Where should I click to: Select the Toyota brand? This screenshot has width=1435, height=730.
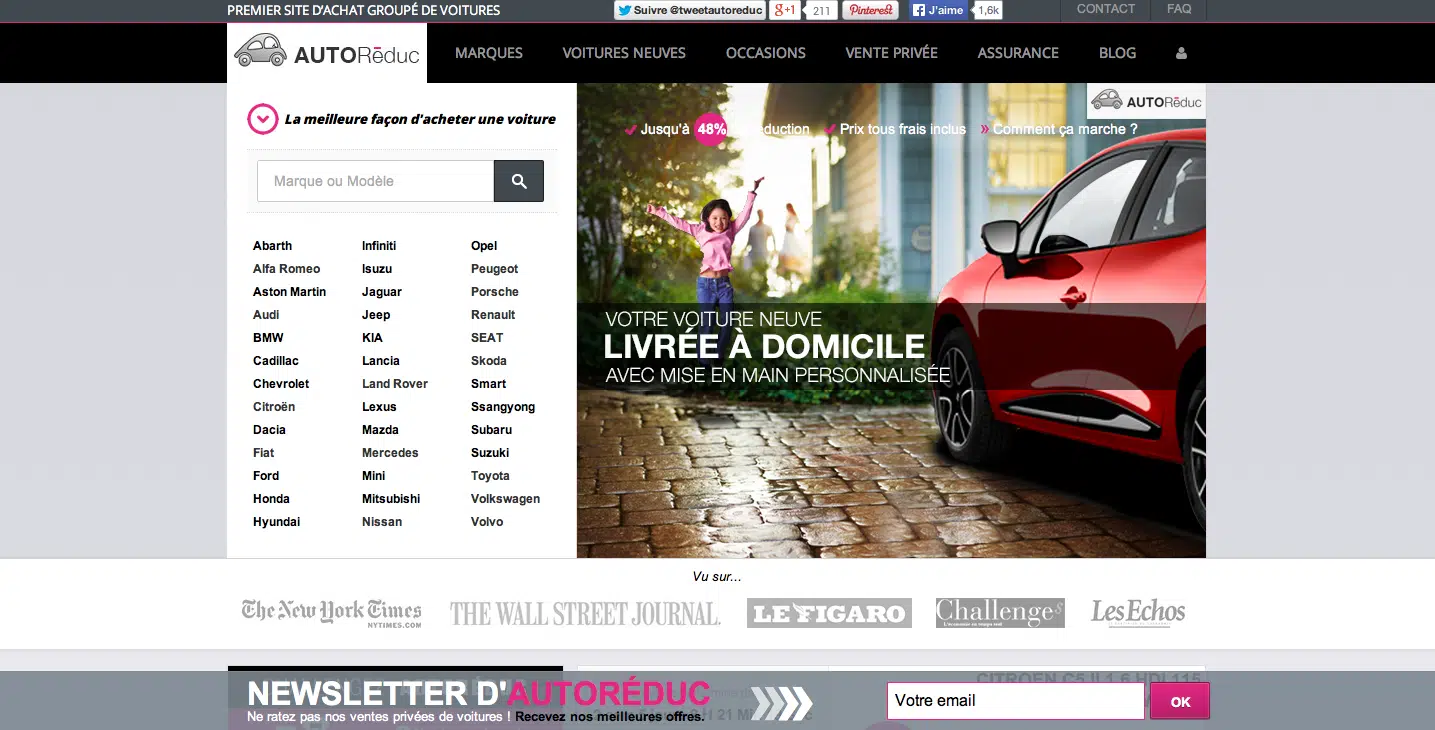(490, 476)
